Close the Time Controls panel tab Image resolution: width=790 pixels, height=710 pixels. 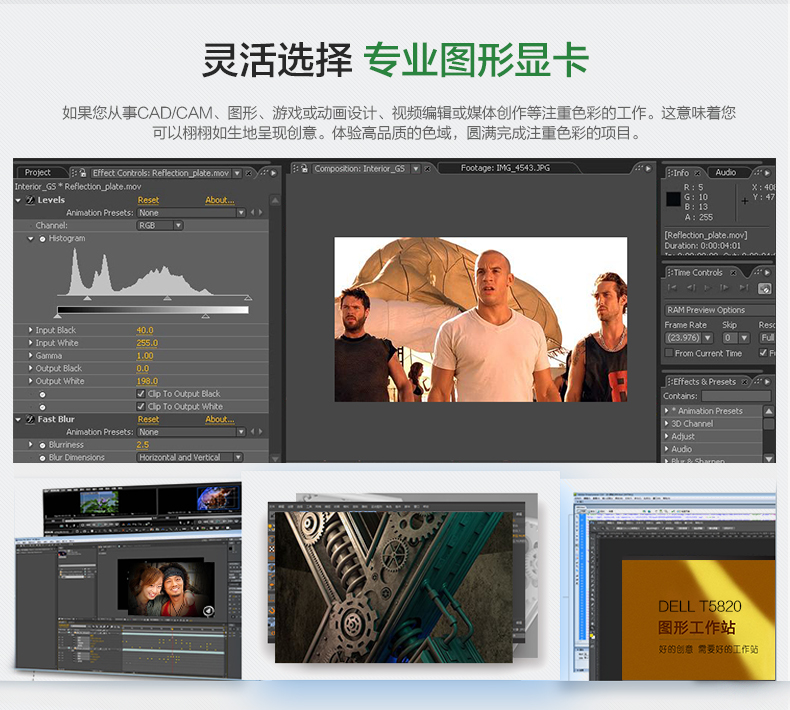tap(732, 273)
